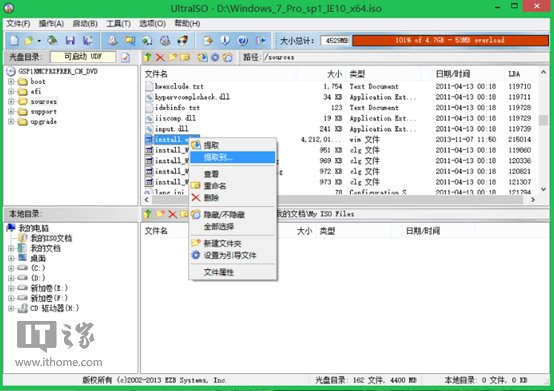Click the 可启动 UDF bootable field
This screenshot has width=554, height=391.
[83, 57]
